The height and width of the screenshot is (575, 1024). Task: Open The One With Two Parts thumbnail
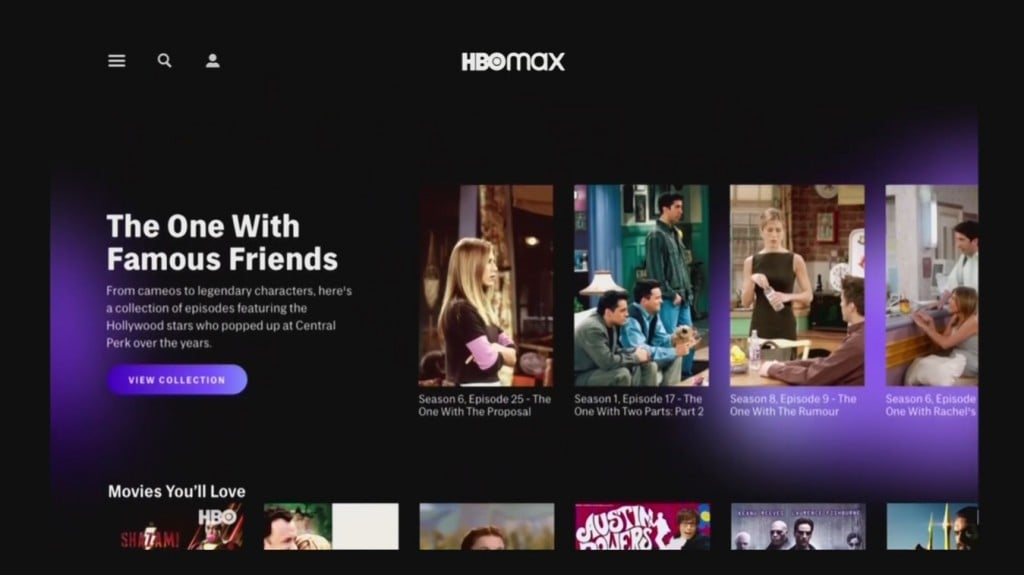[641, 286]
